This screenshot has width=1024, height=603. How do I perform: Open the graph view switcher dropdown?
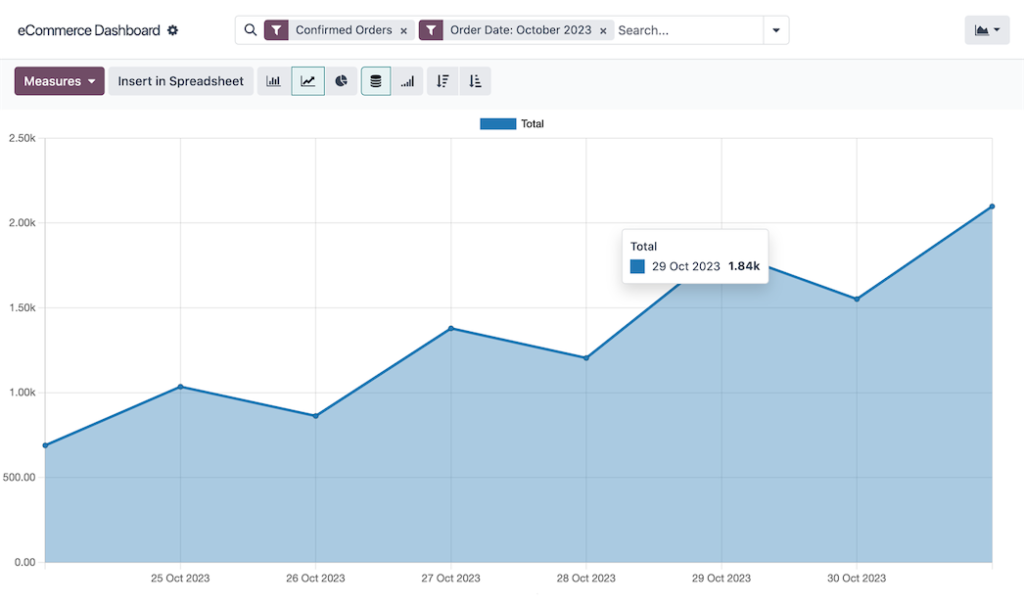986,29
